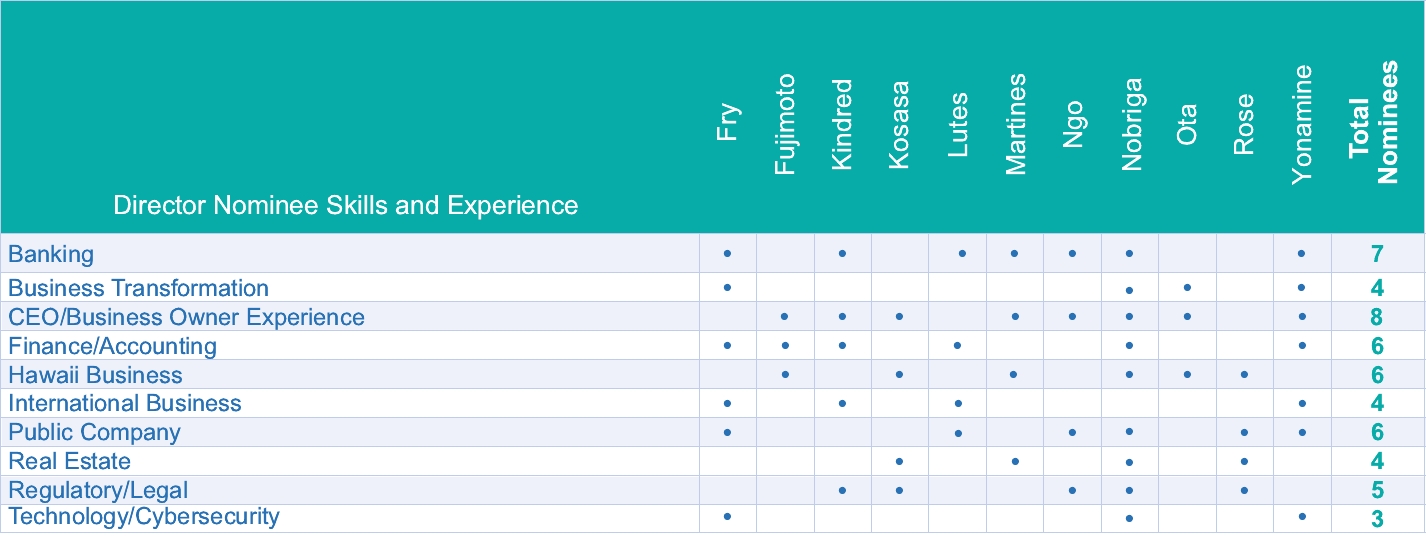The width and height of the screenshot is (1426, 536).
Task: Click the Banking dot in Fry column
Action: pos(727,254)
